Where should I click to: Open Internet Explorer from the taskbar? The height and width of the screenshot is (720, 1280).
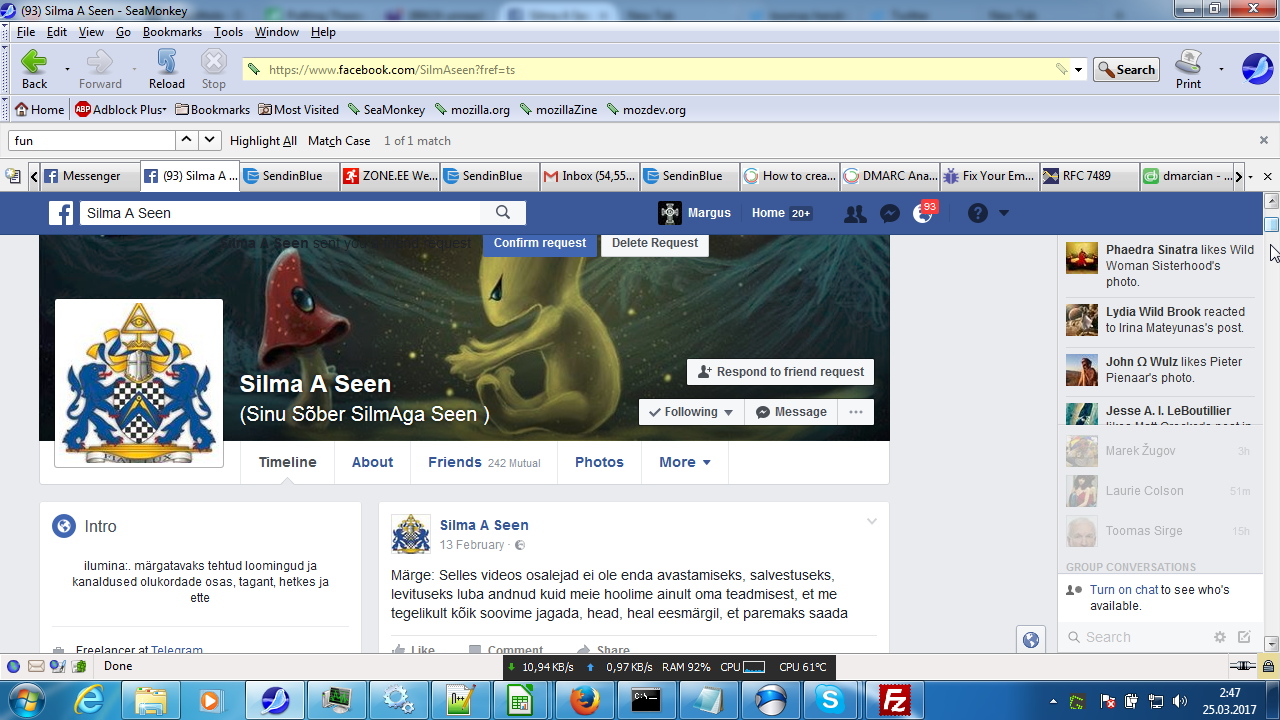[88, 699]
